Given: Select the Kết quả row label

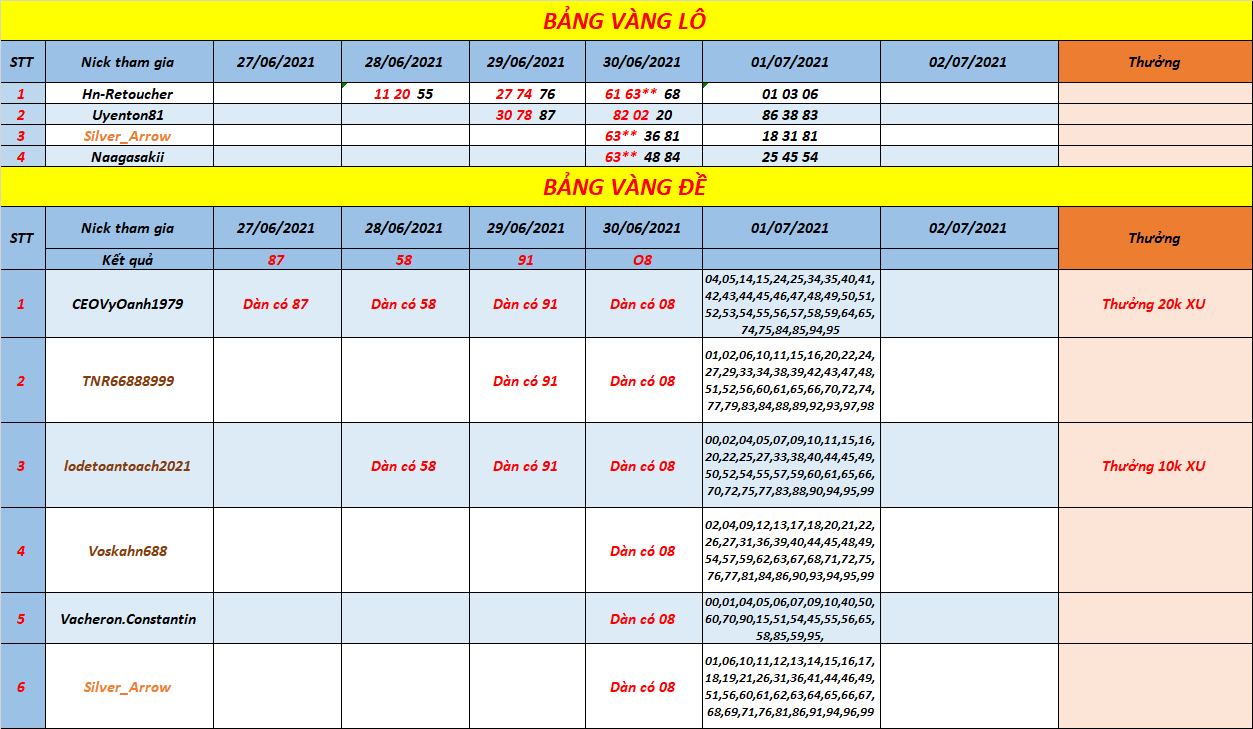Looking at the screenshot, I should point(128,260).
